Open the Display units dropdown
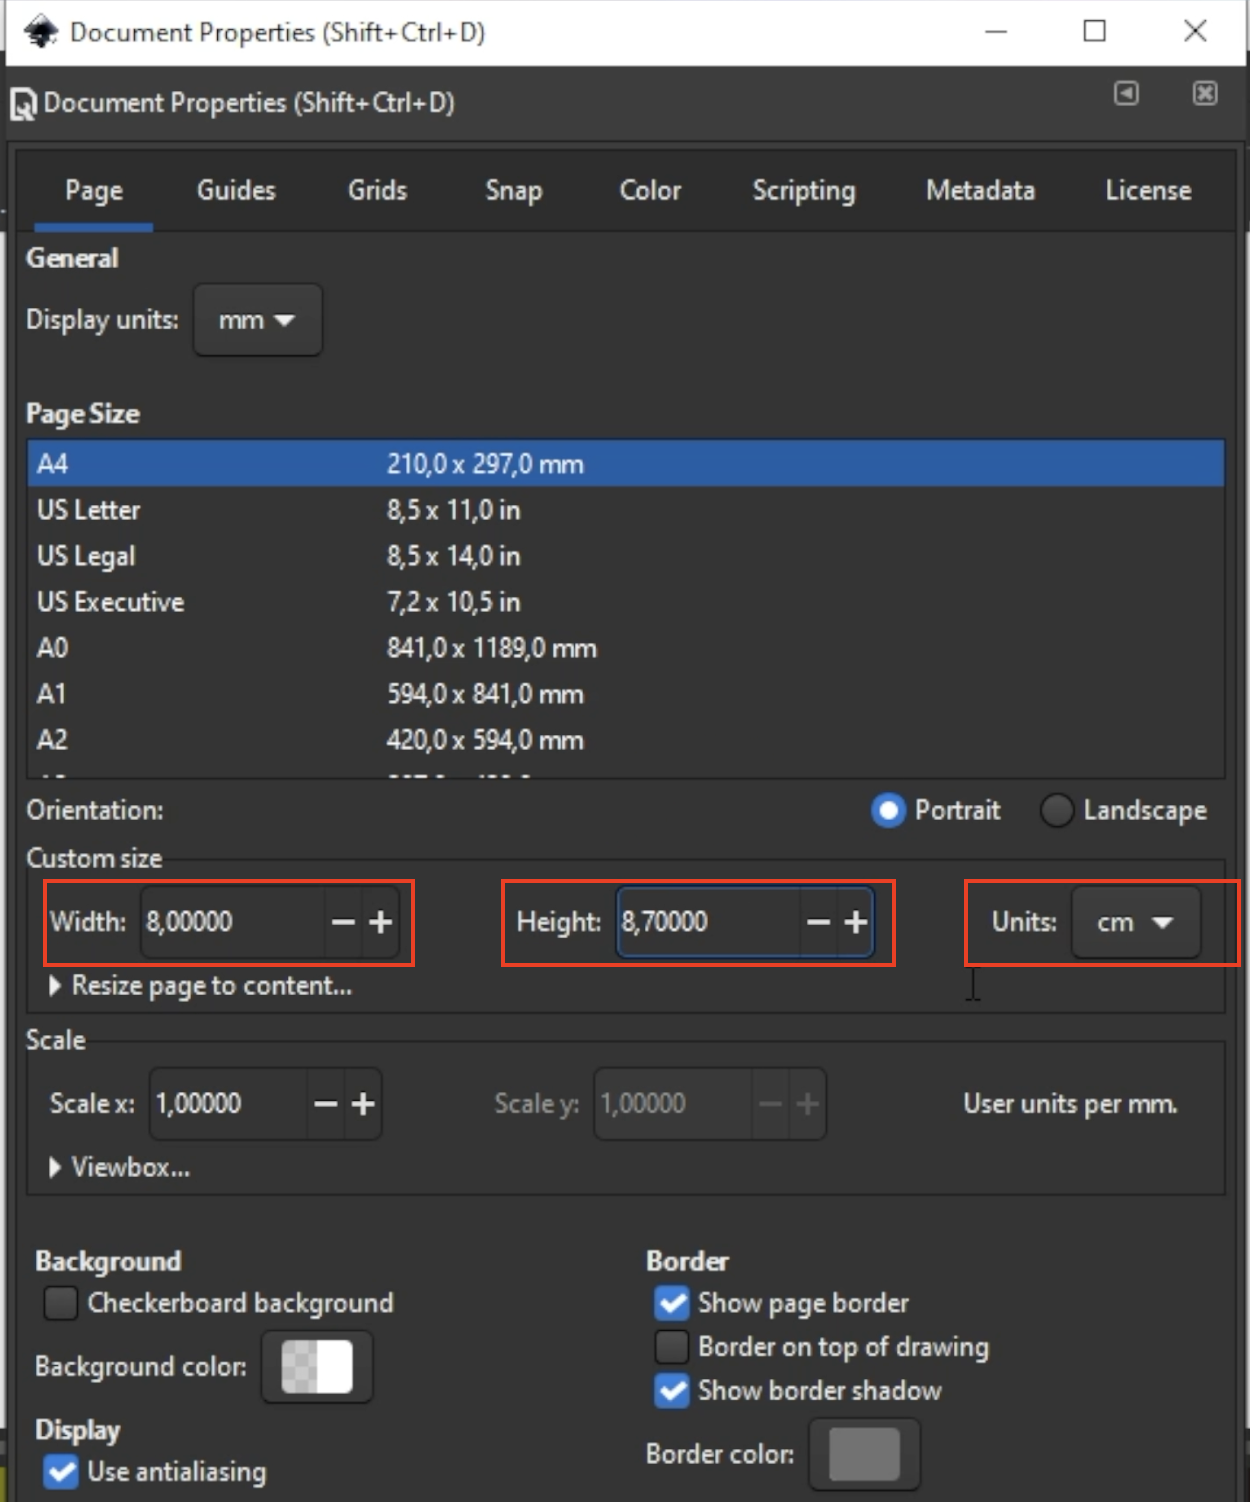This screenshot has width=1250, height=1502. tap(257, 320)
